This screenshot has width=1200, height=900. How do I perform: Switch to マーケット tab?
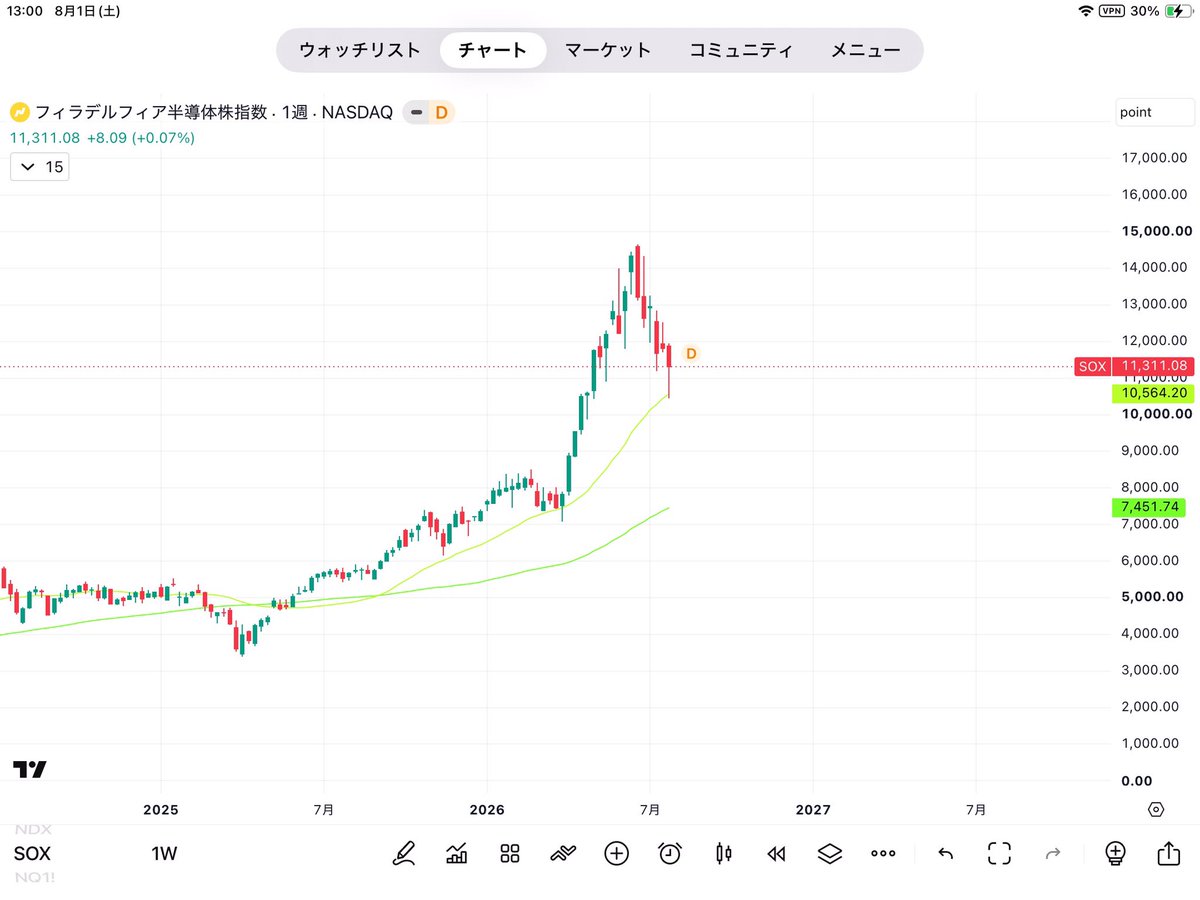(608, 50)
